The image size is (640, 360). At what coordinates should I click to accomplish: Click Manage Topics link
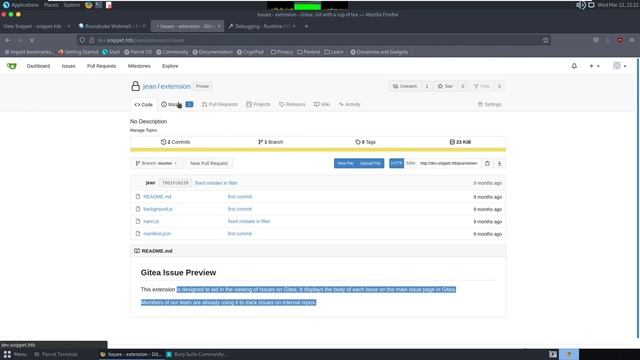[143, 130]
